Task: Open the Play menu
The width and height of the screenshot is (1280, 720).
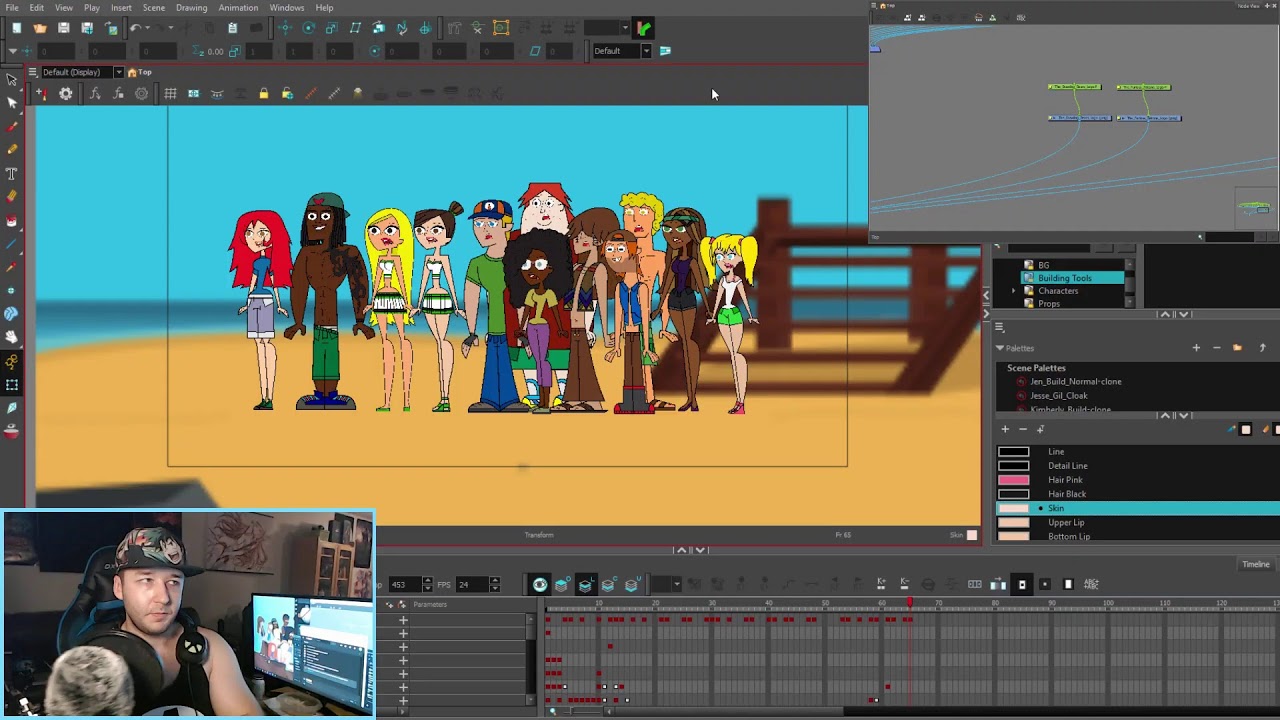Action: point(91,8)
